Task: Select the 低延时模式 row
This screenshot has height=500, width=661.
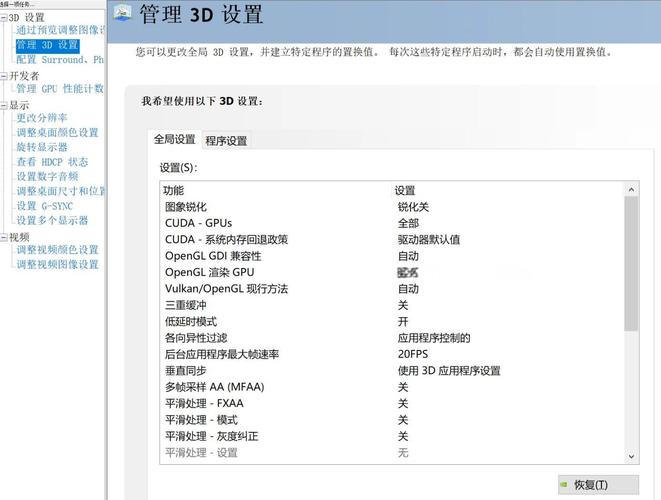Action: click(392, 322)
